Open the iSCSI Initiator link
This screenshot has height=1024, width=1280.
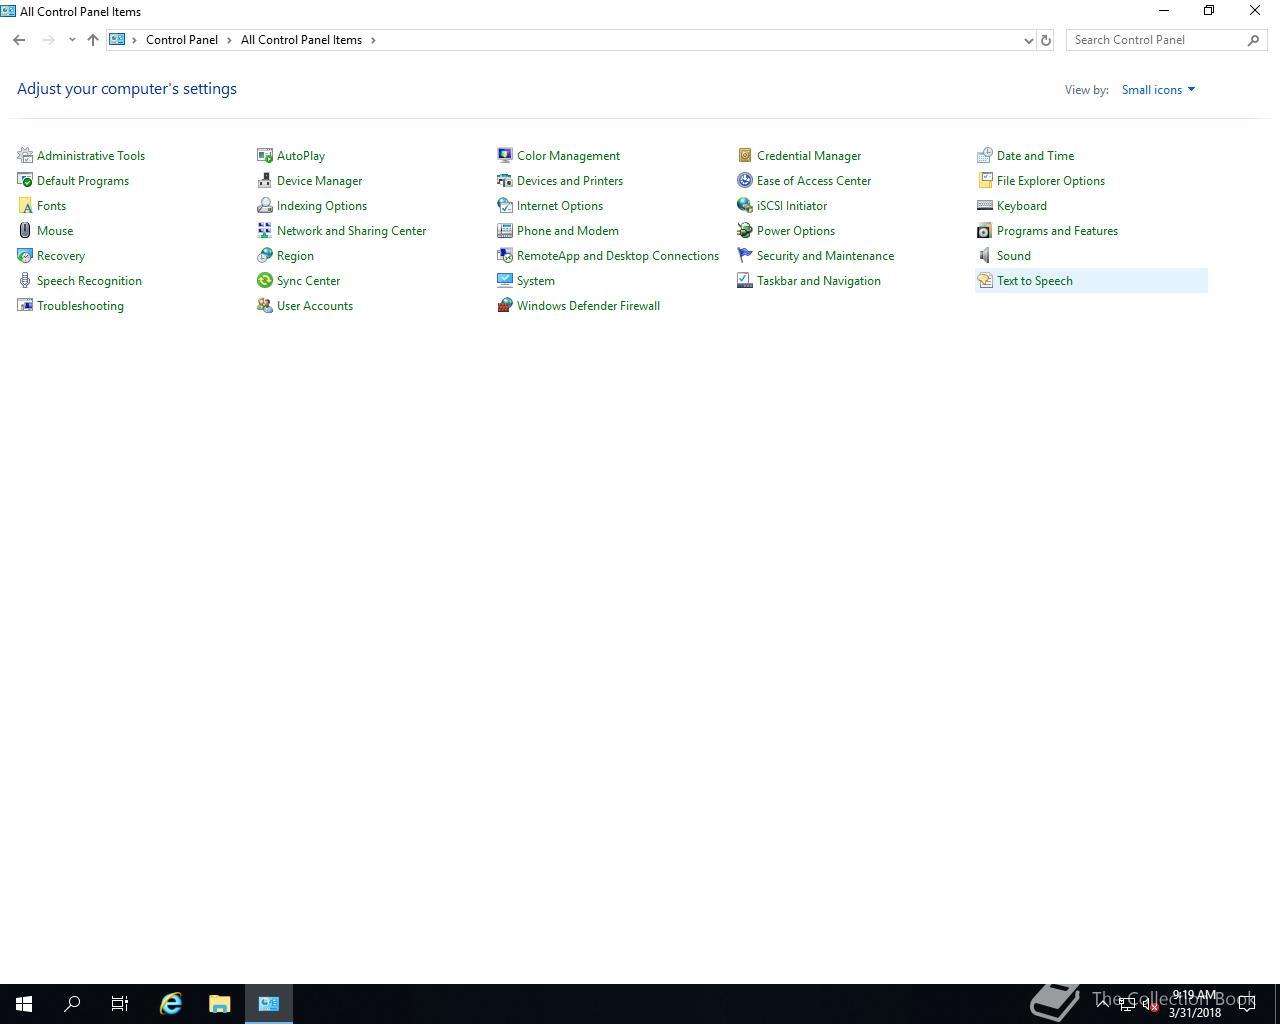point(792,206)
